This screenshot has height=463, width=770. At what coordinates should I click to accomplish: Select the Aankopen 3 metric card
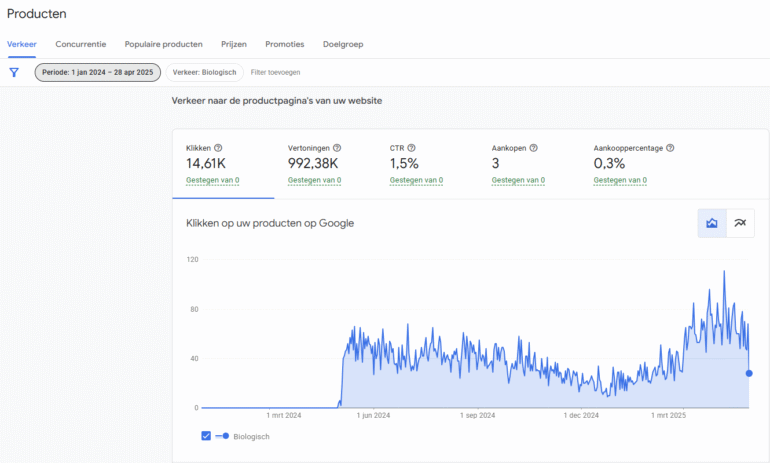click(x=529, y=164)
